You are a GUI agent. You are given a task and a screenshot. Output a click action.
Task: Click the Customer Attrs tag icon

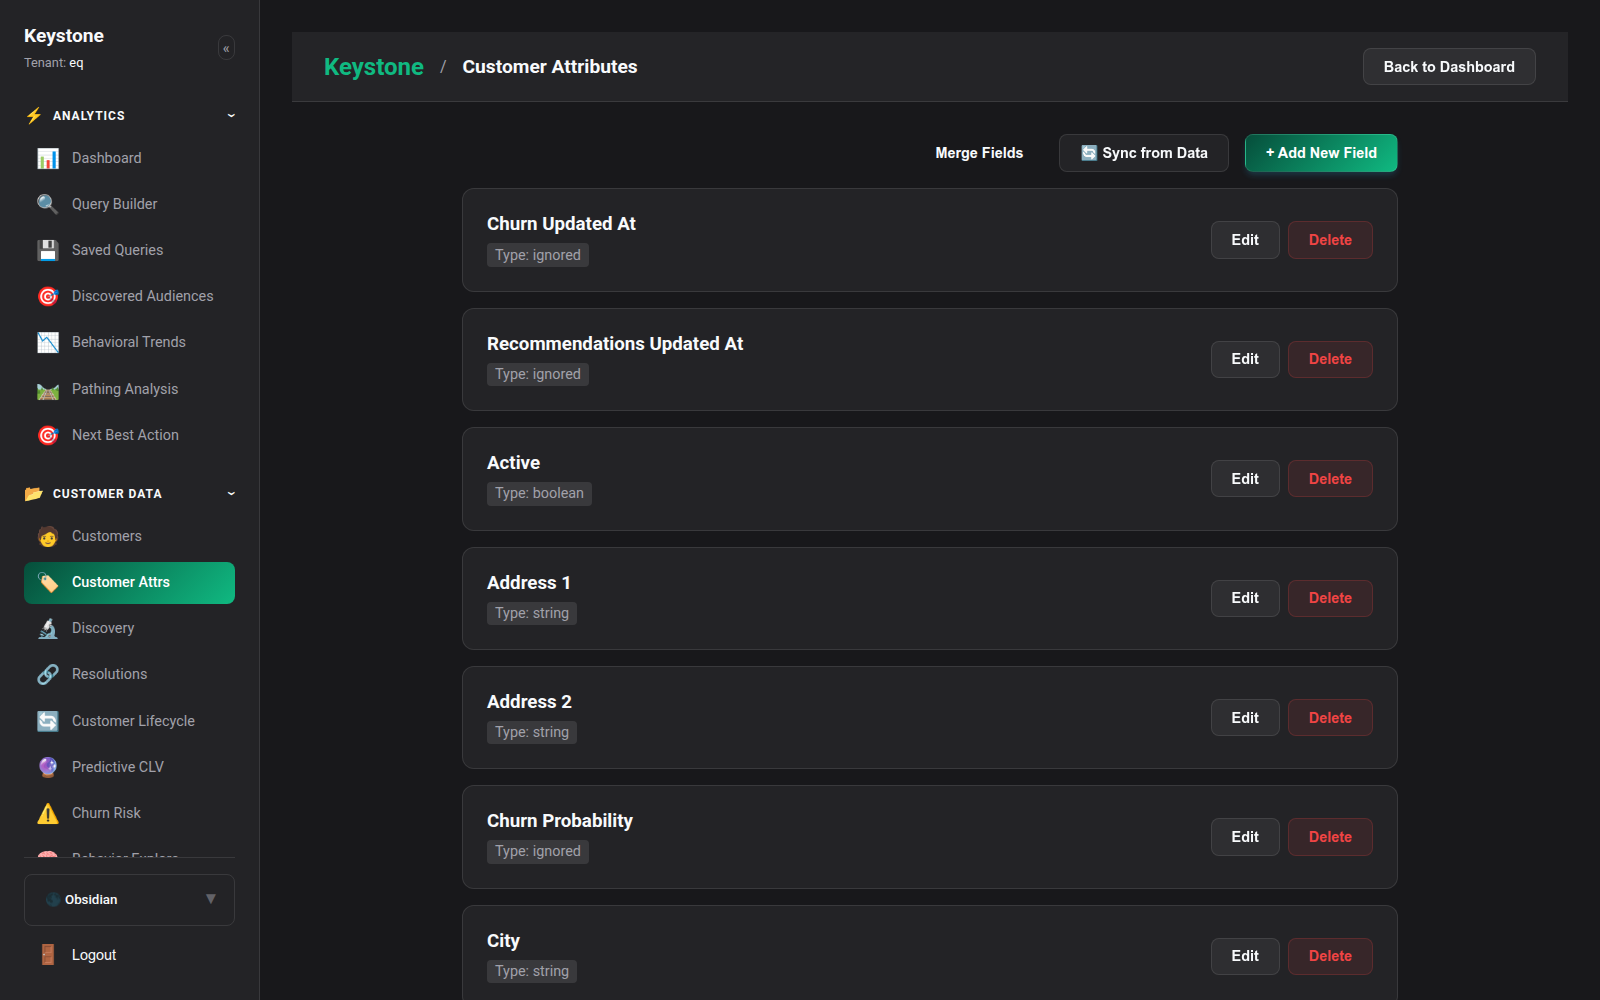[x=48, y=582]
